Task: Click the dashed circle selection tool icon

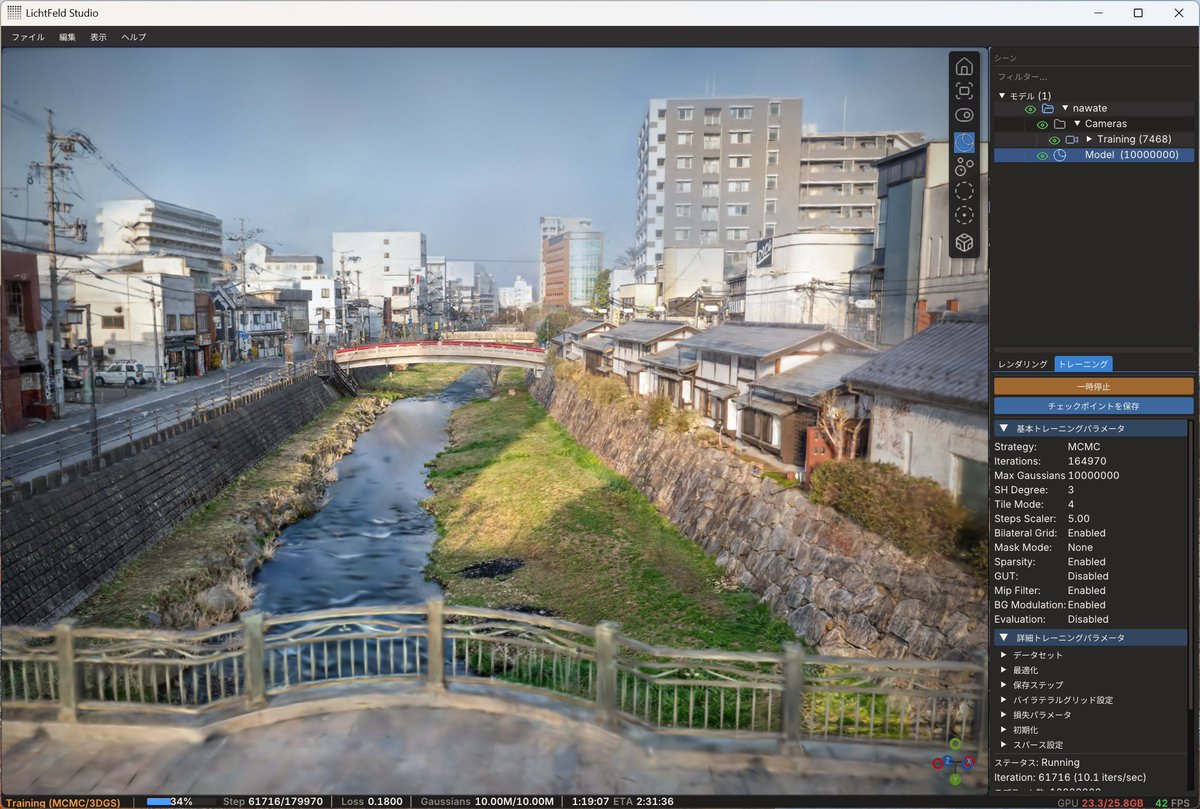Action: 964,190
